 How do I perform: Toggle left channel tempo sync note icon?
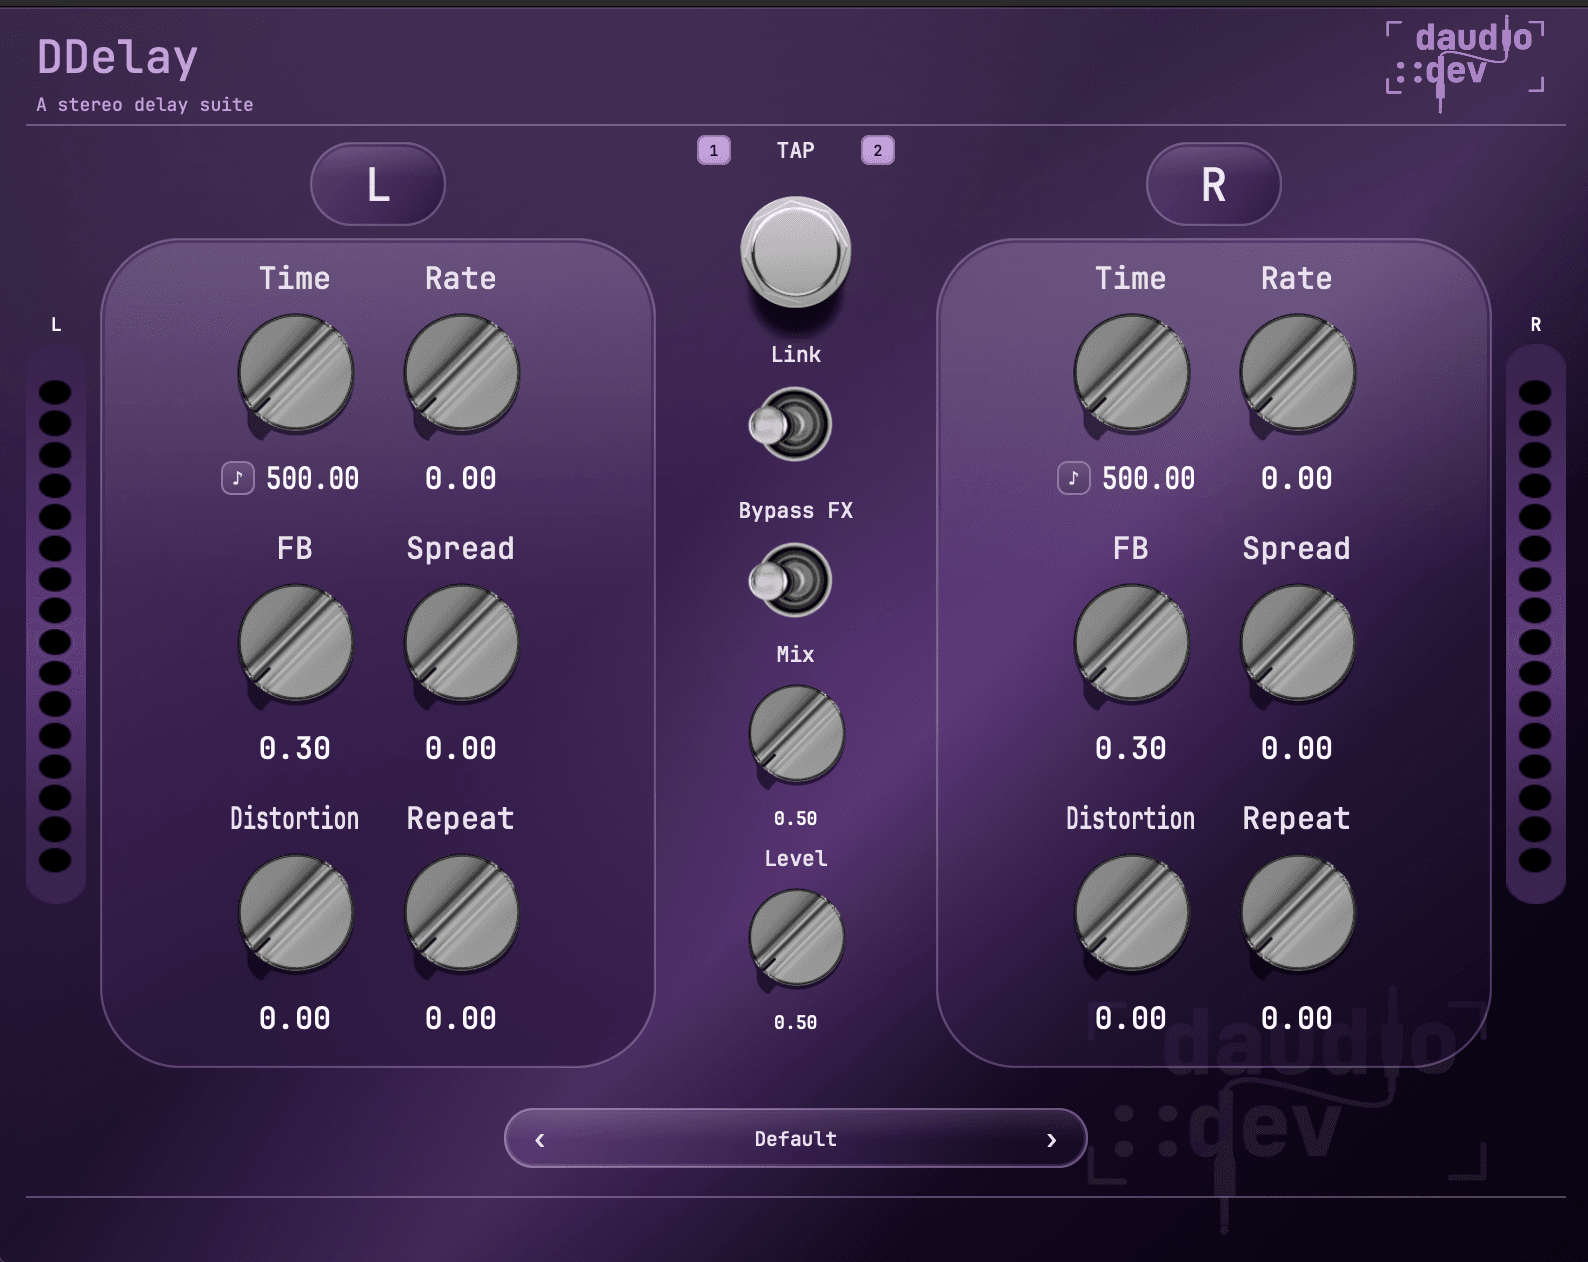coord(238,478)
